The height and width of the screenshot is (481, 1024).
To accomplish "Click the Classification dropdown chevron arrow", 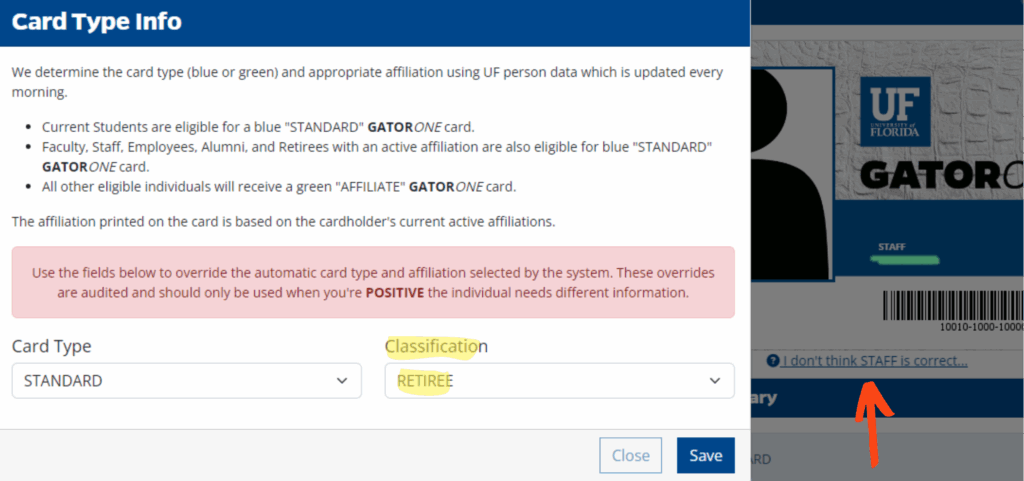I will pyautogui.click(x=714, y=380).
